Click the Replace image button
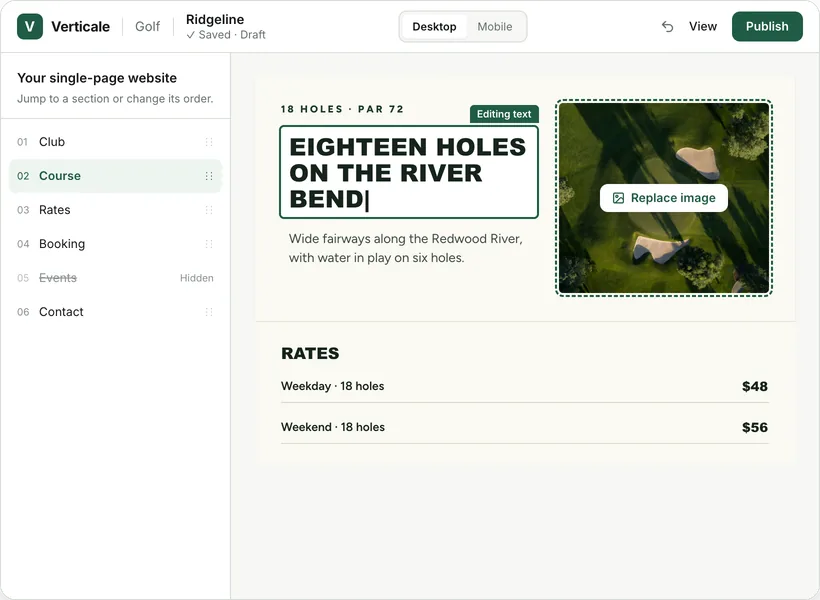820x600 pixels. coord(664,198)
